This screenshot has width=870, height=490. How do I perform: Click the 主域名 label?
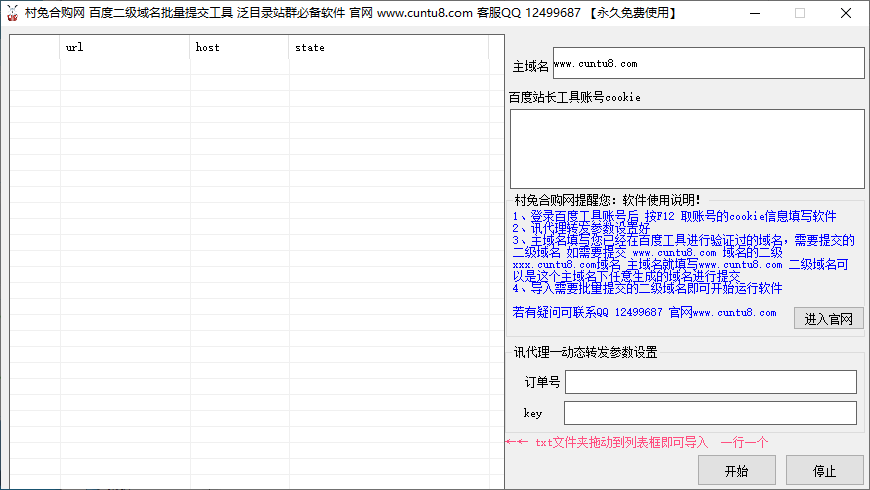tap(530, 67)
